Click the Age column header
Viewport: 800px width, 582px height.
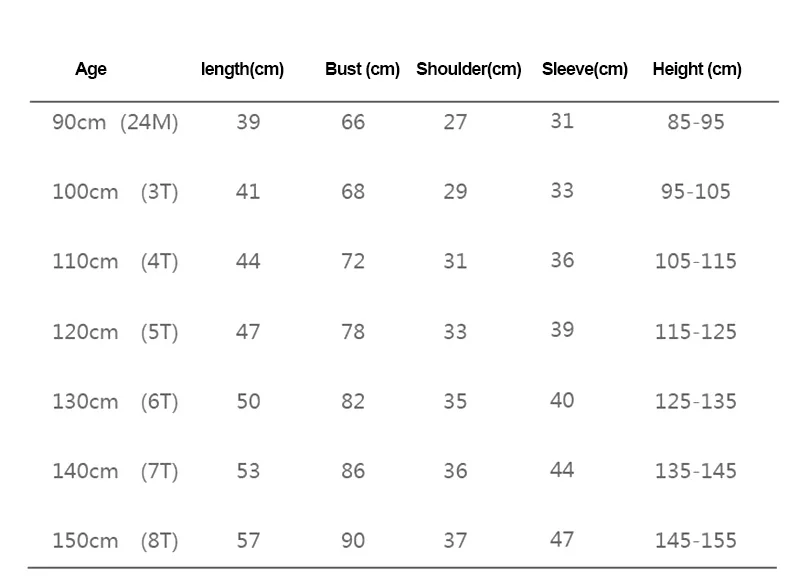[x=90, y=70]
